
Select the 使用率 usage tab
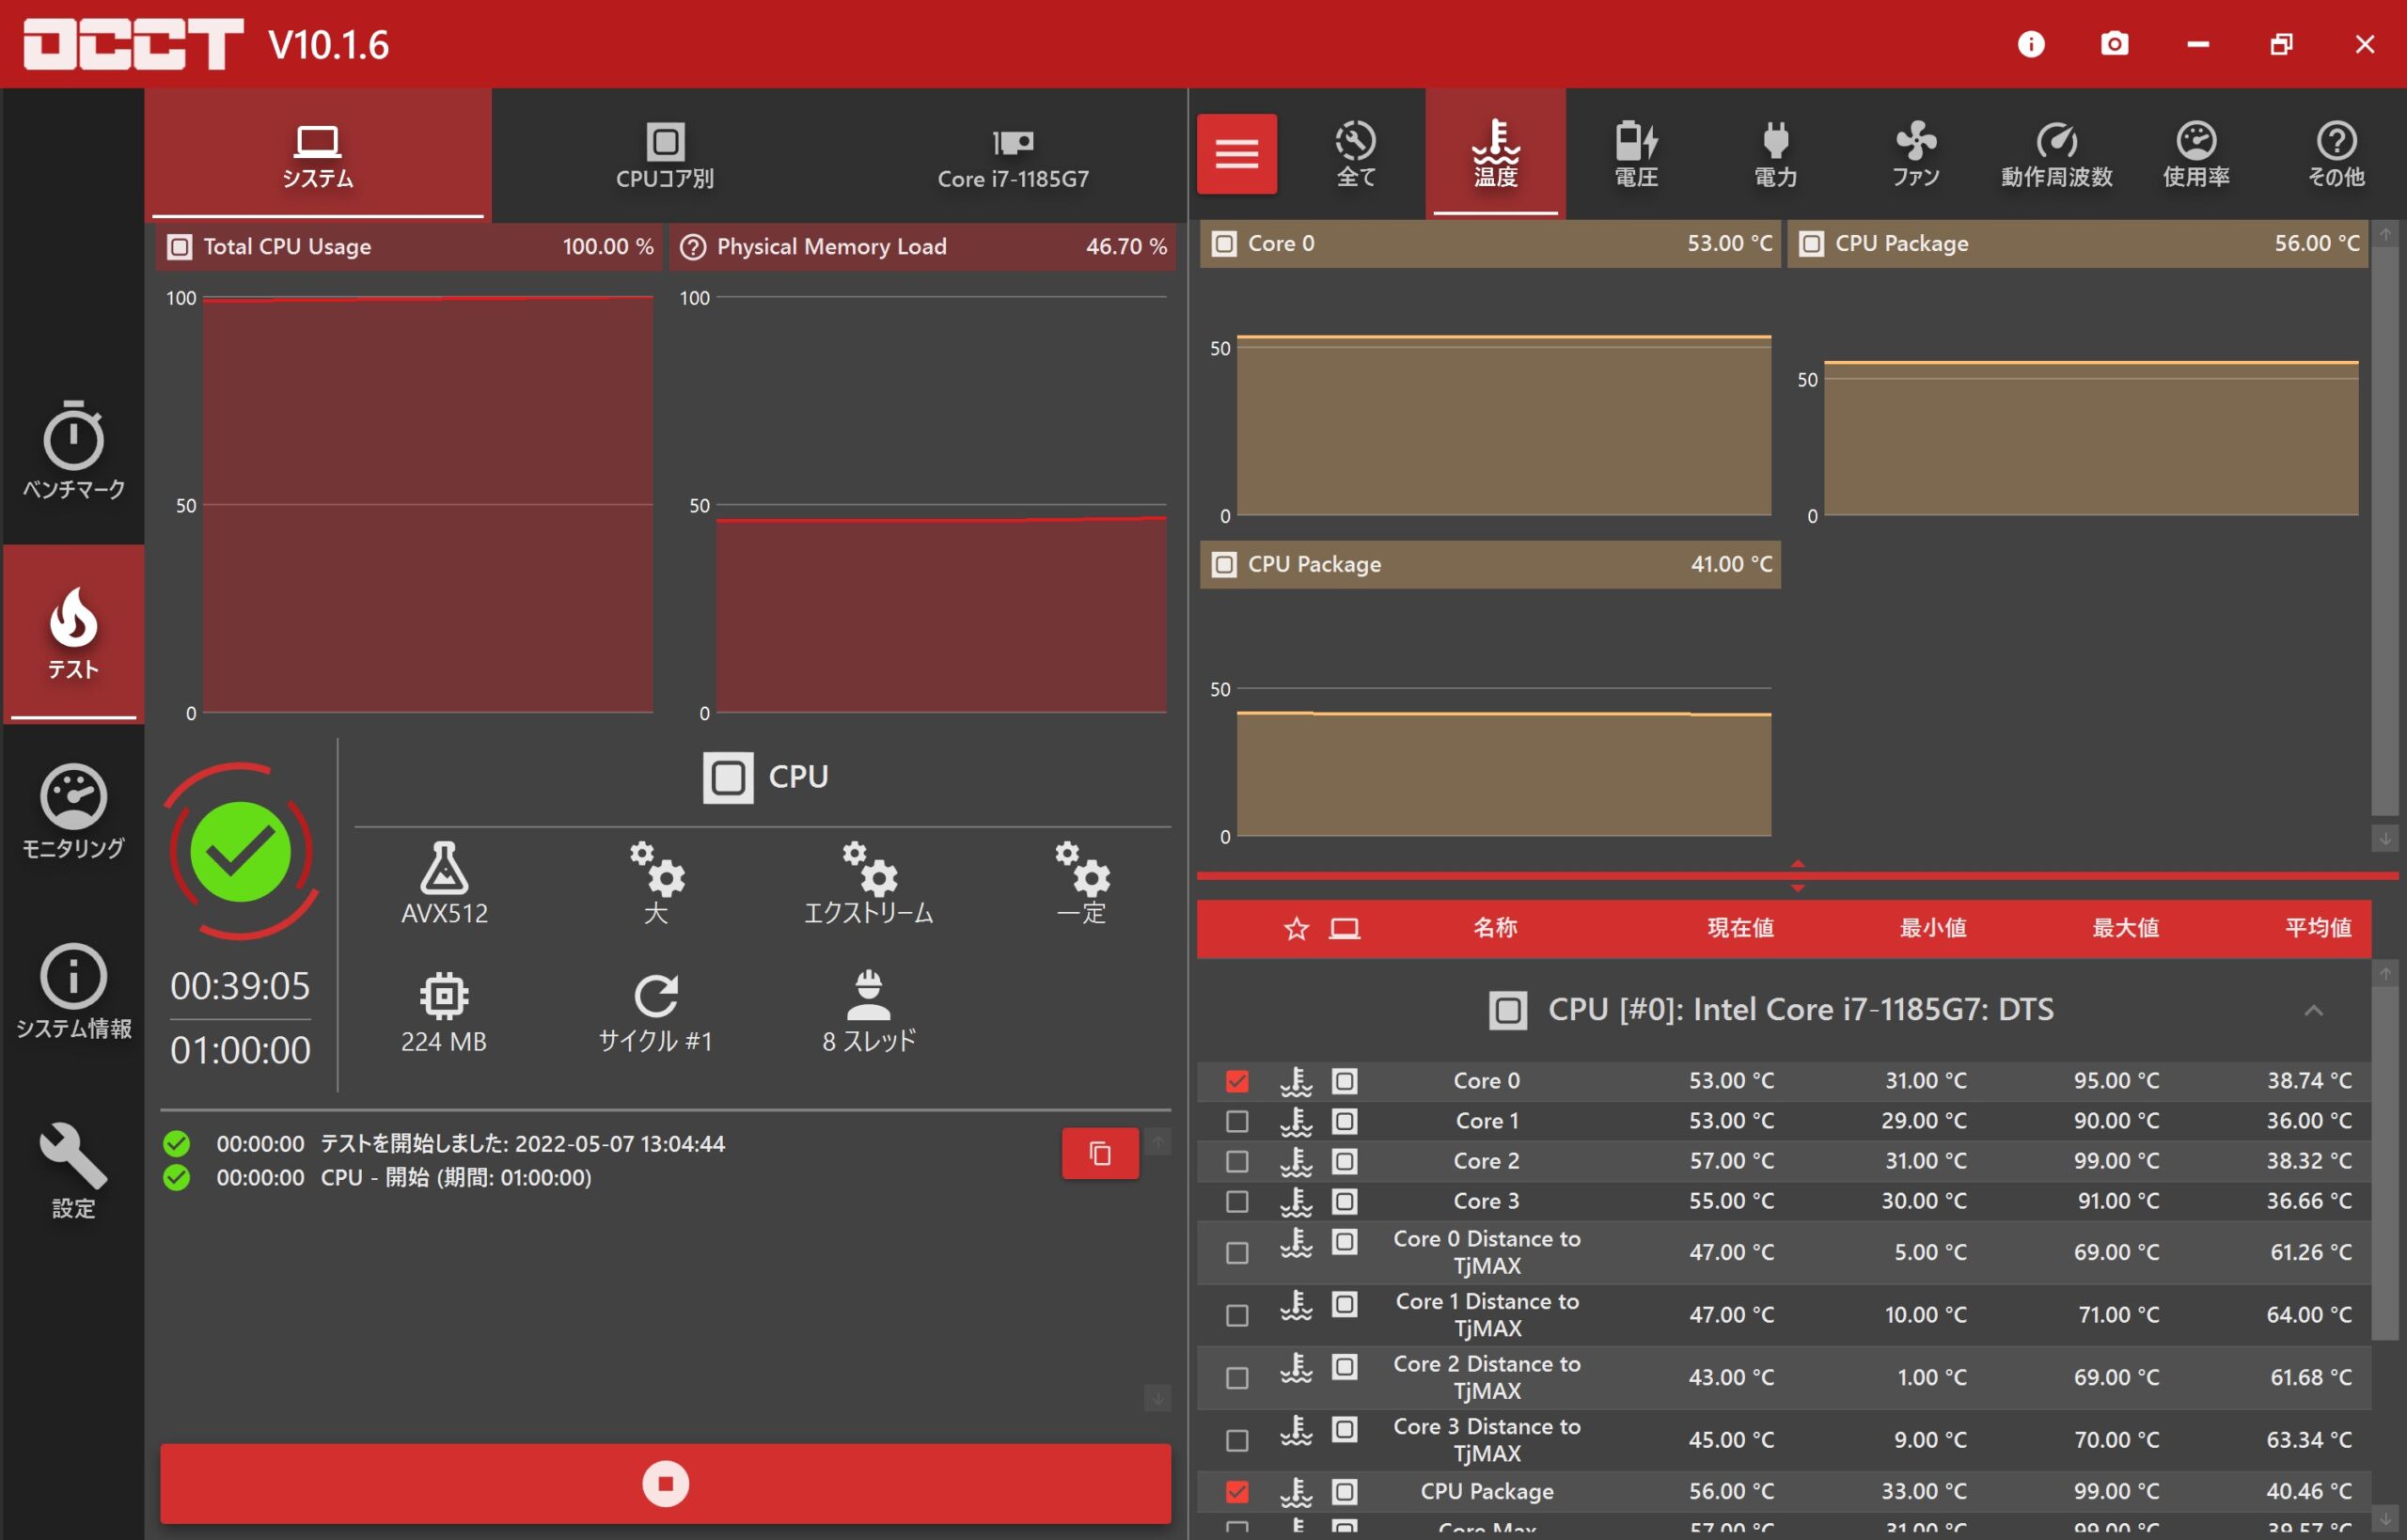coord(2196,154)
